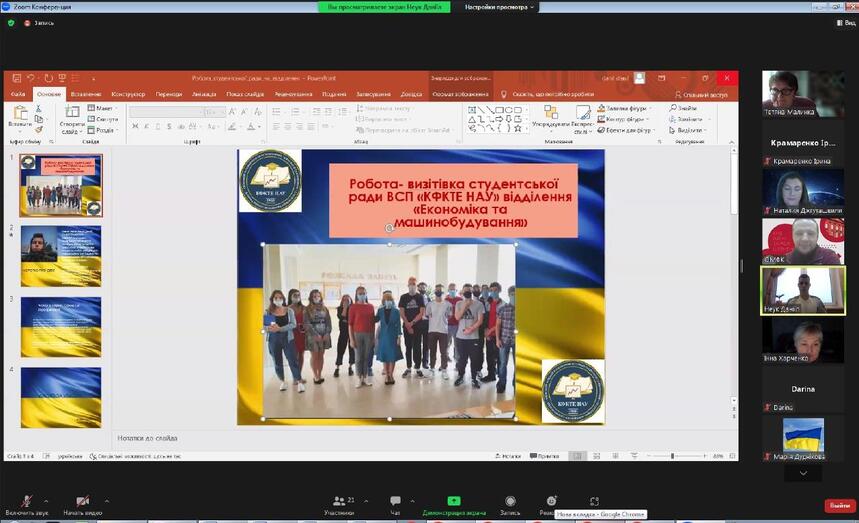Switch to Переходи ribbon tab
Image resolution: width=859 pixels, height=523 pixels.
click(169, 94)
